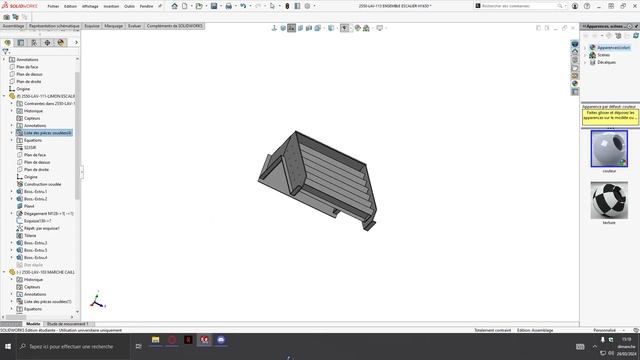Screen dimensions: 640x360
Task: Open Custom Properties task pane tab
Action: (575, 92)
